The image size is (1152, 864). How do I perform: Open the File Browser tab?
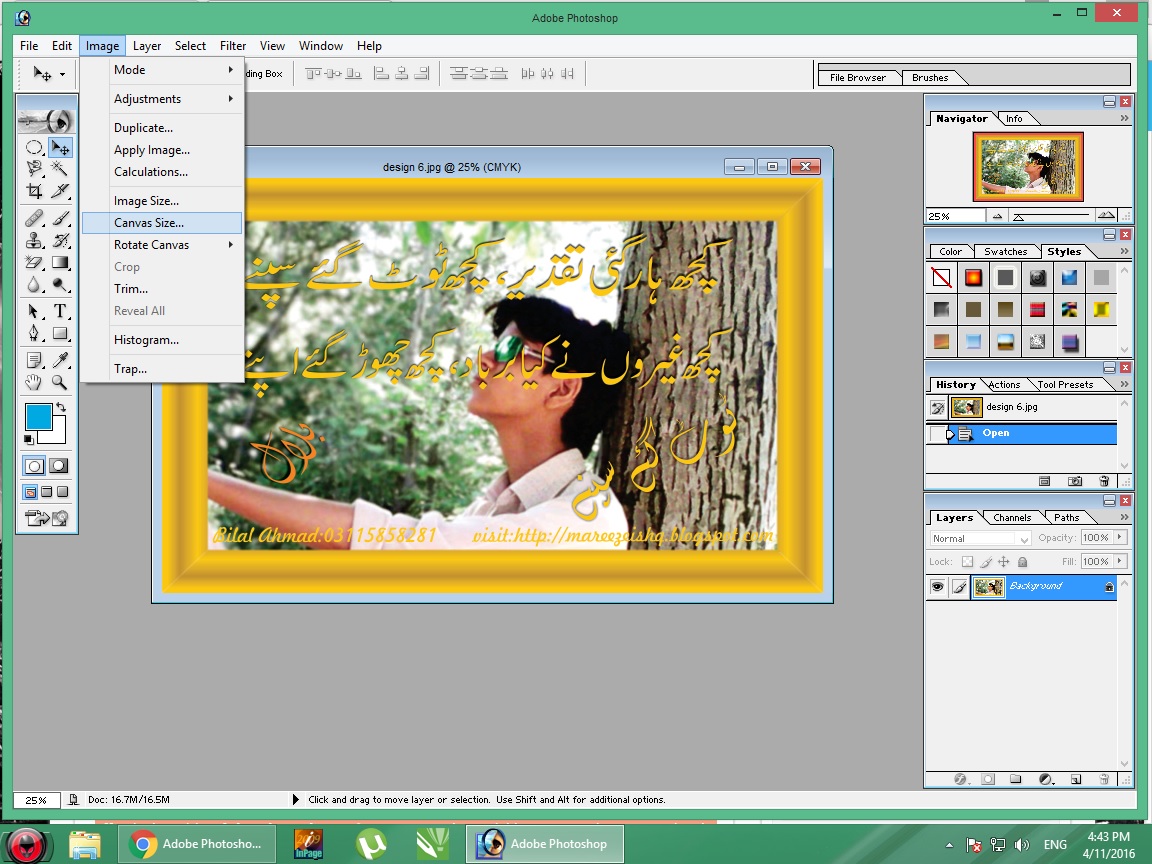coord(857,78)
